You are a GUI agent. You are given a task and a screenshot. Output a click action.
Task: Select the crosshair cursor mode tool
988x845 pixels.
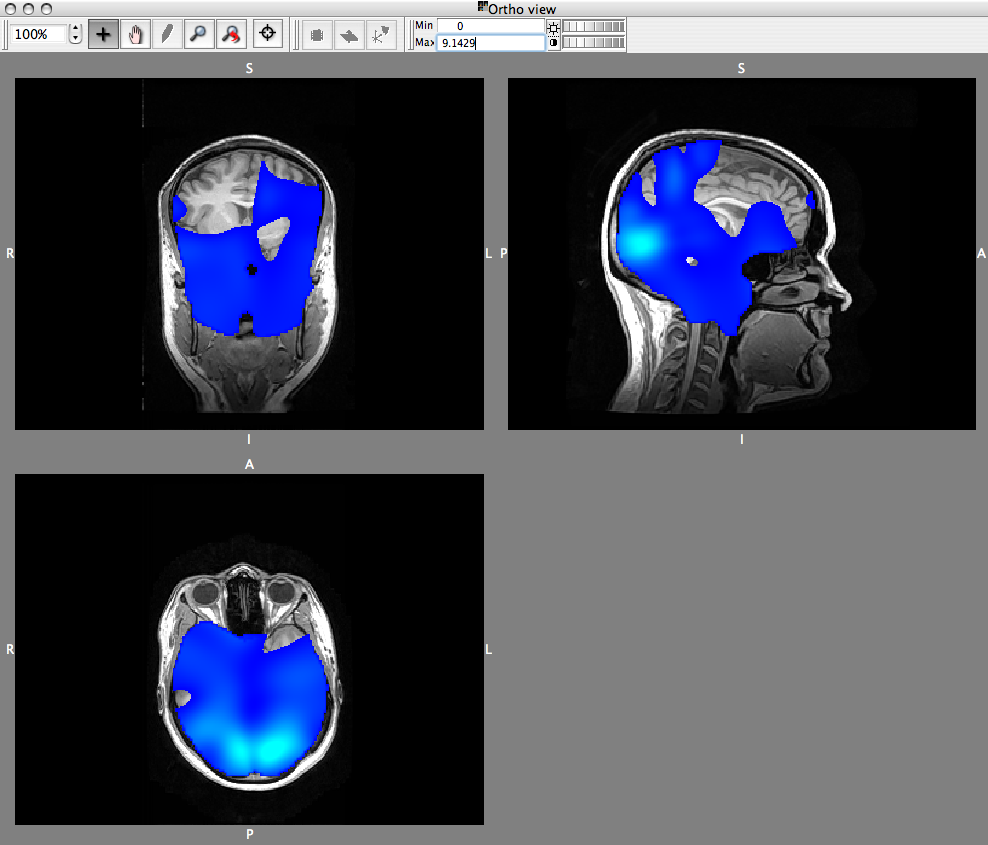point(103,34)
